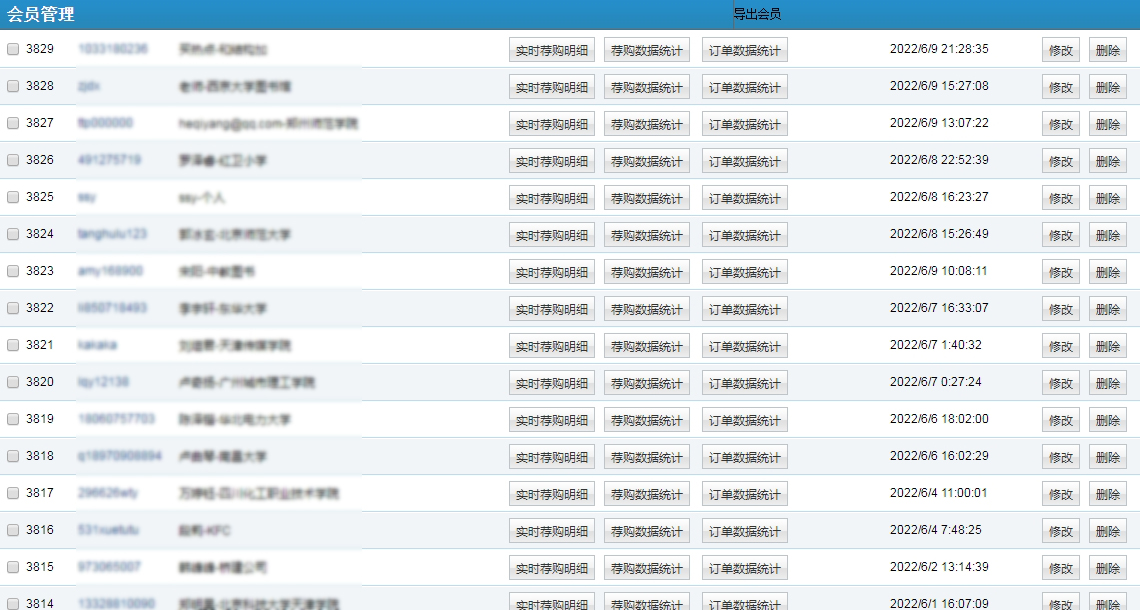Delete member 3823 with 删除 button
This screenshot has height=610, width=1140.
(x=1107, y=272)
